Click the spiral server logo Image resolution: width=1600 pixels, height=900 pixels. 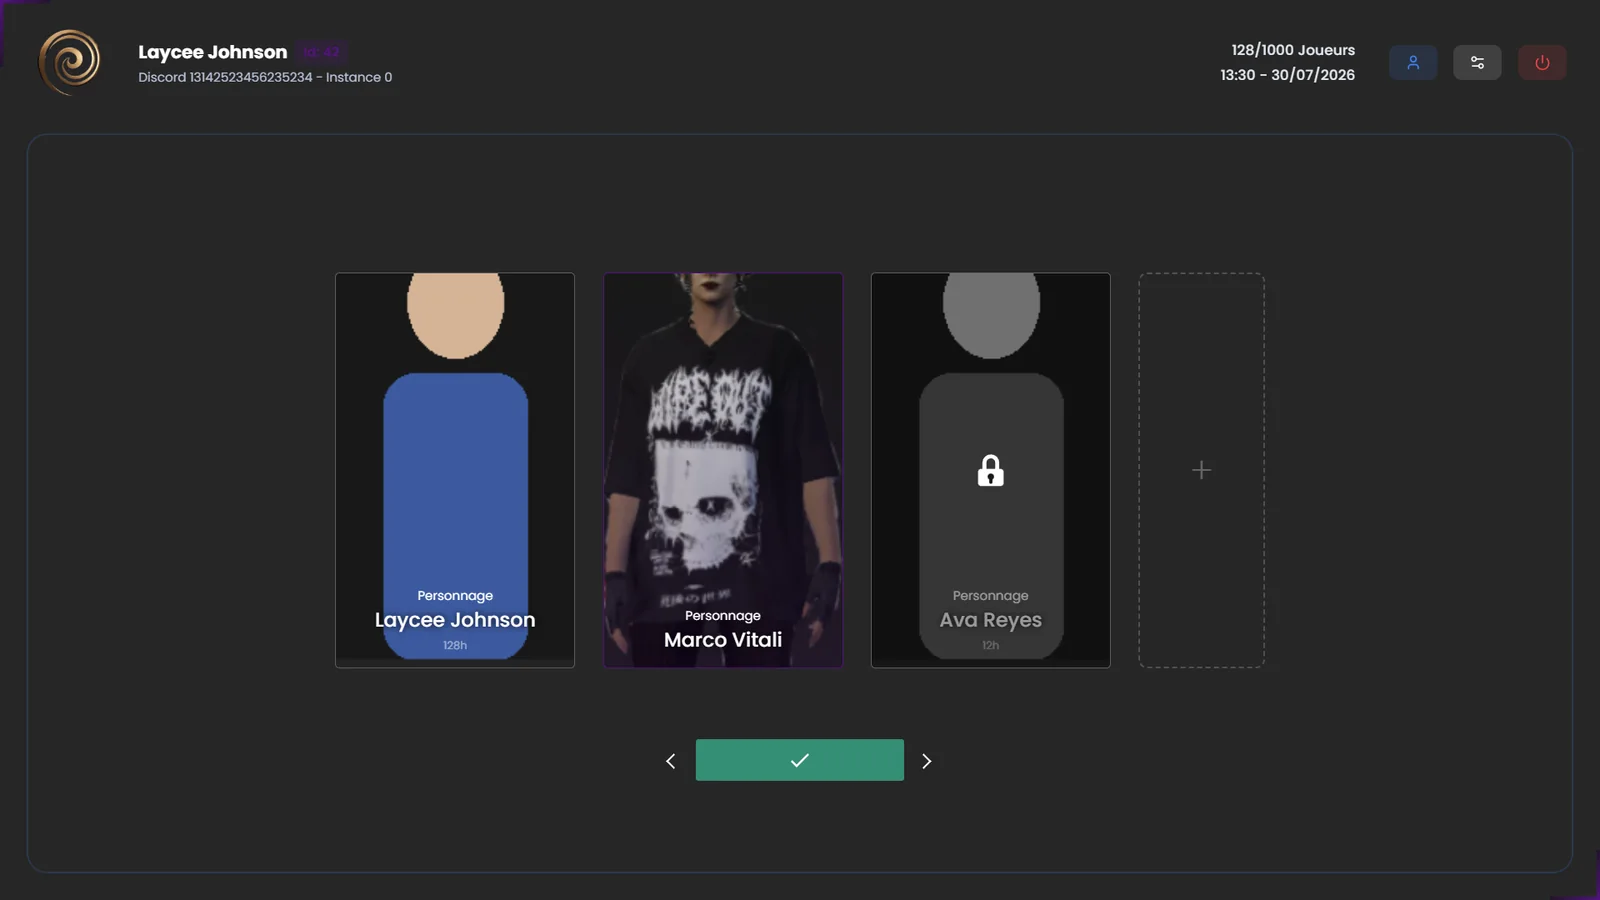point(69,61)
